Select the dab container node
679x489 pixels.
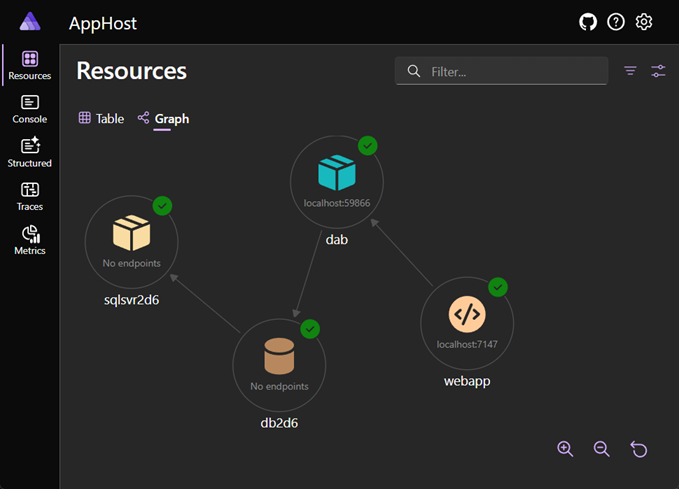click(336, 182)
